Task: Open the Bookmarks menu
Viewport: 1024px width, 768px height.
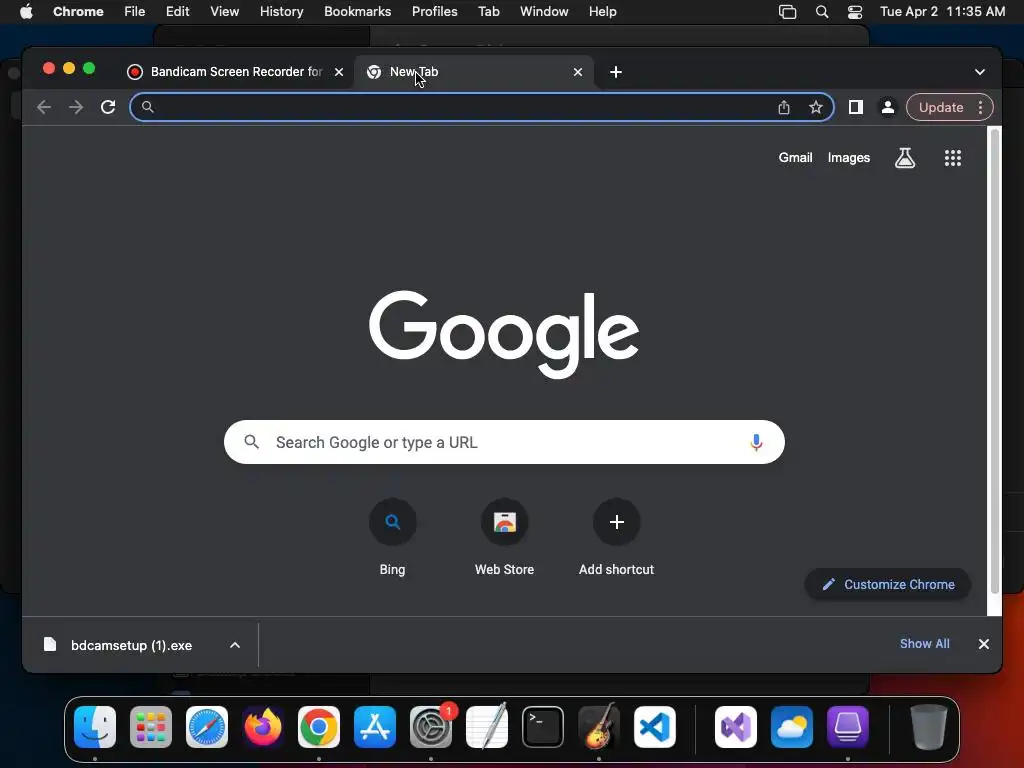Action: [357, 12]
